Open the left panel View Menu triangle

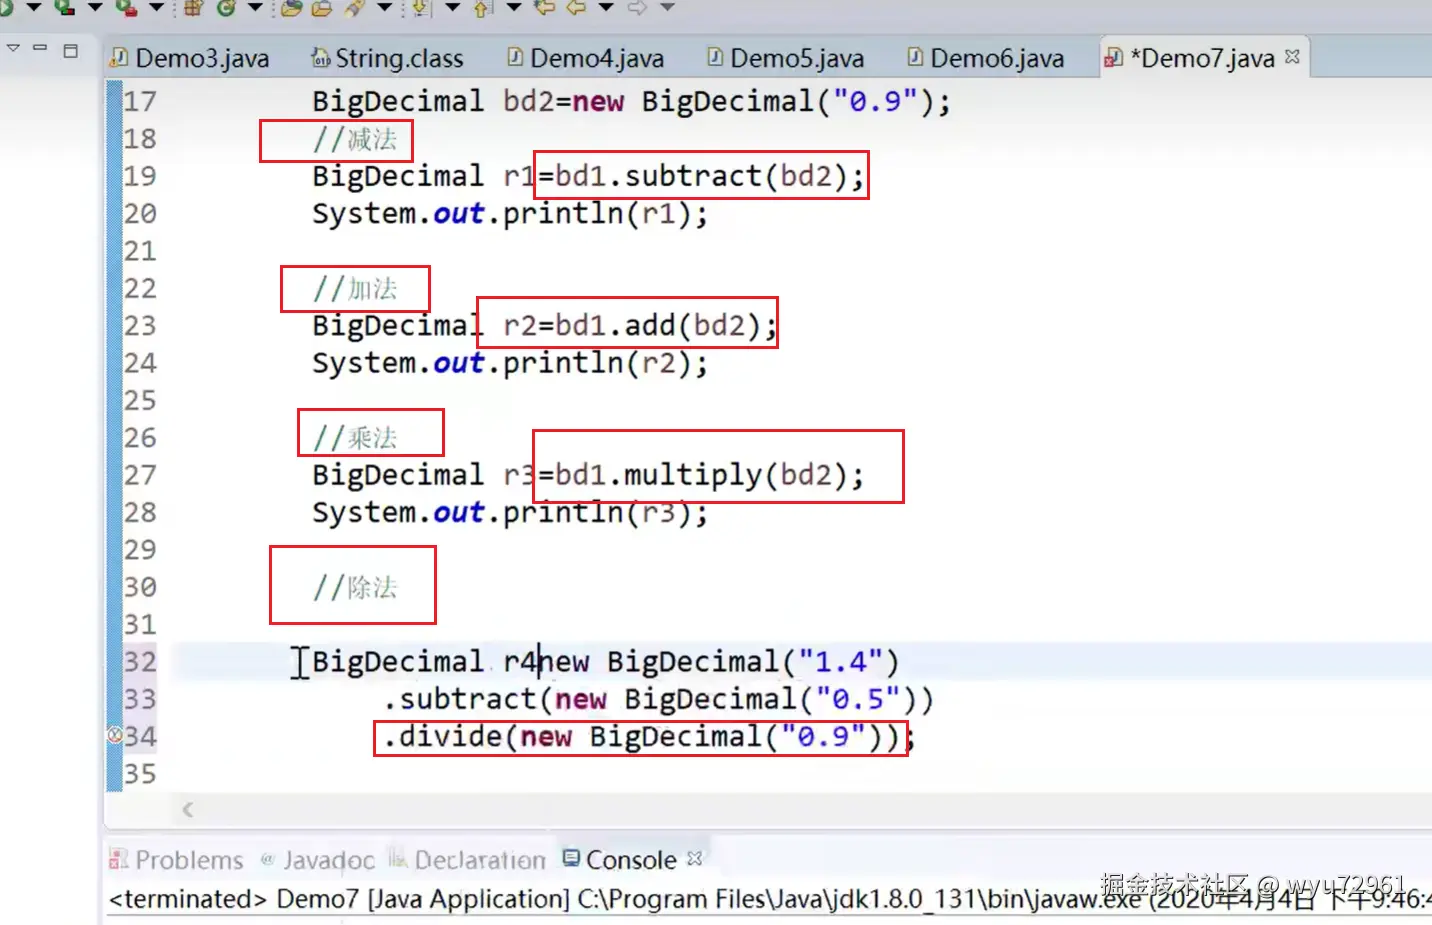coord(13,48)
